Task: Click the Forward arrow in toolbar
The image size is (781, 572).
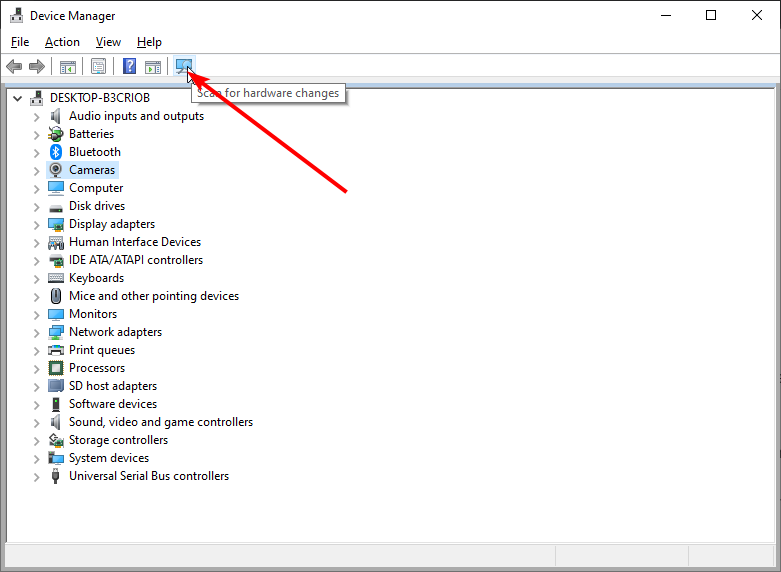Action: pyautogui.click(x=37, y=67)
